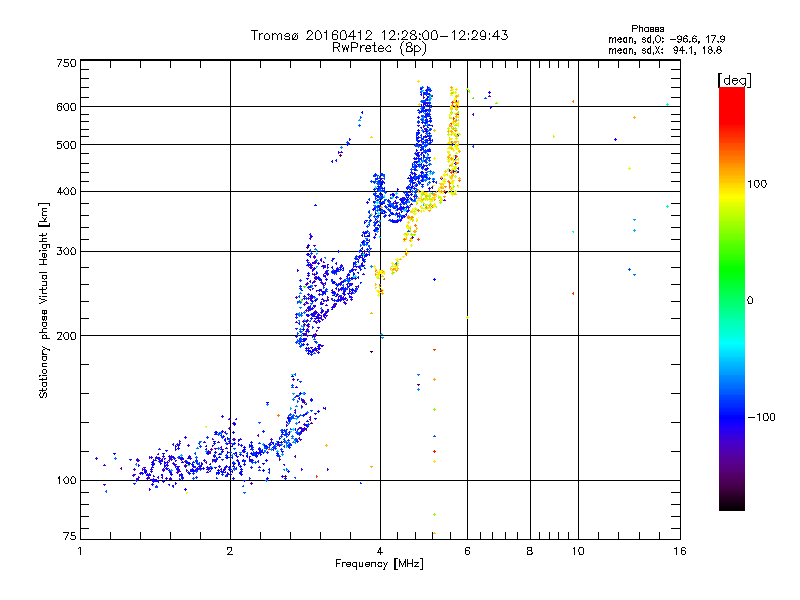Image resolution: width=800 pixels, height=600 pixels.
Task: Select the colorbar tick label "-100"
Action: pos(761,417)
